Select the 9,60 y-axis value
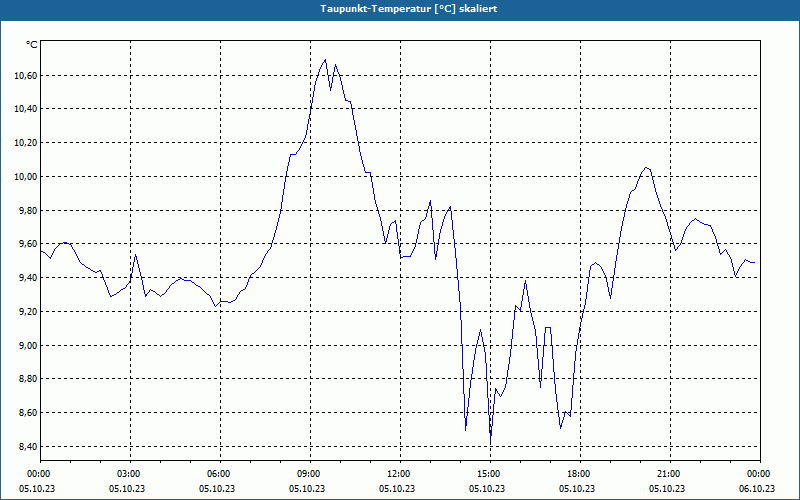 (x=27, y=244)
